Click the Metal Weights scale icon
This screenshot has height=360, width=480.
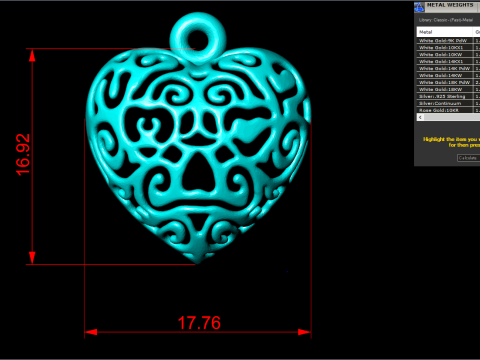419,7
